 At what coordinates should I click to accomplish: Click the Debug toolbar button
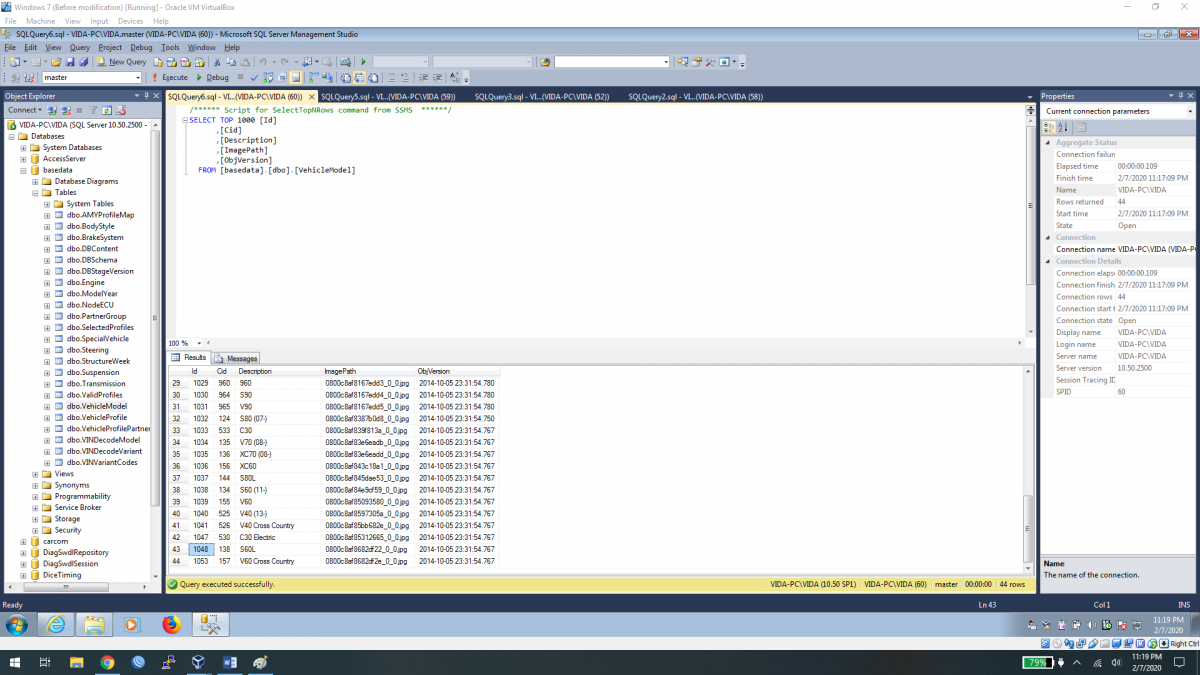point(212,77)
